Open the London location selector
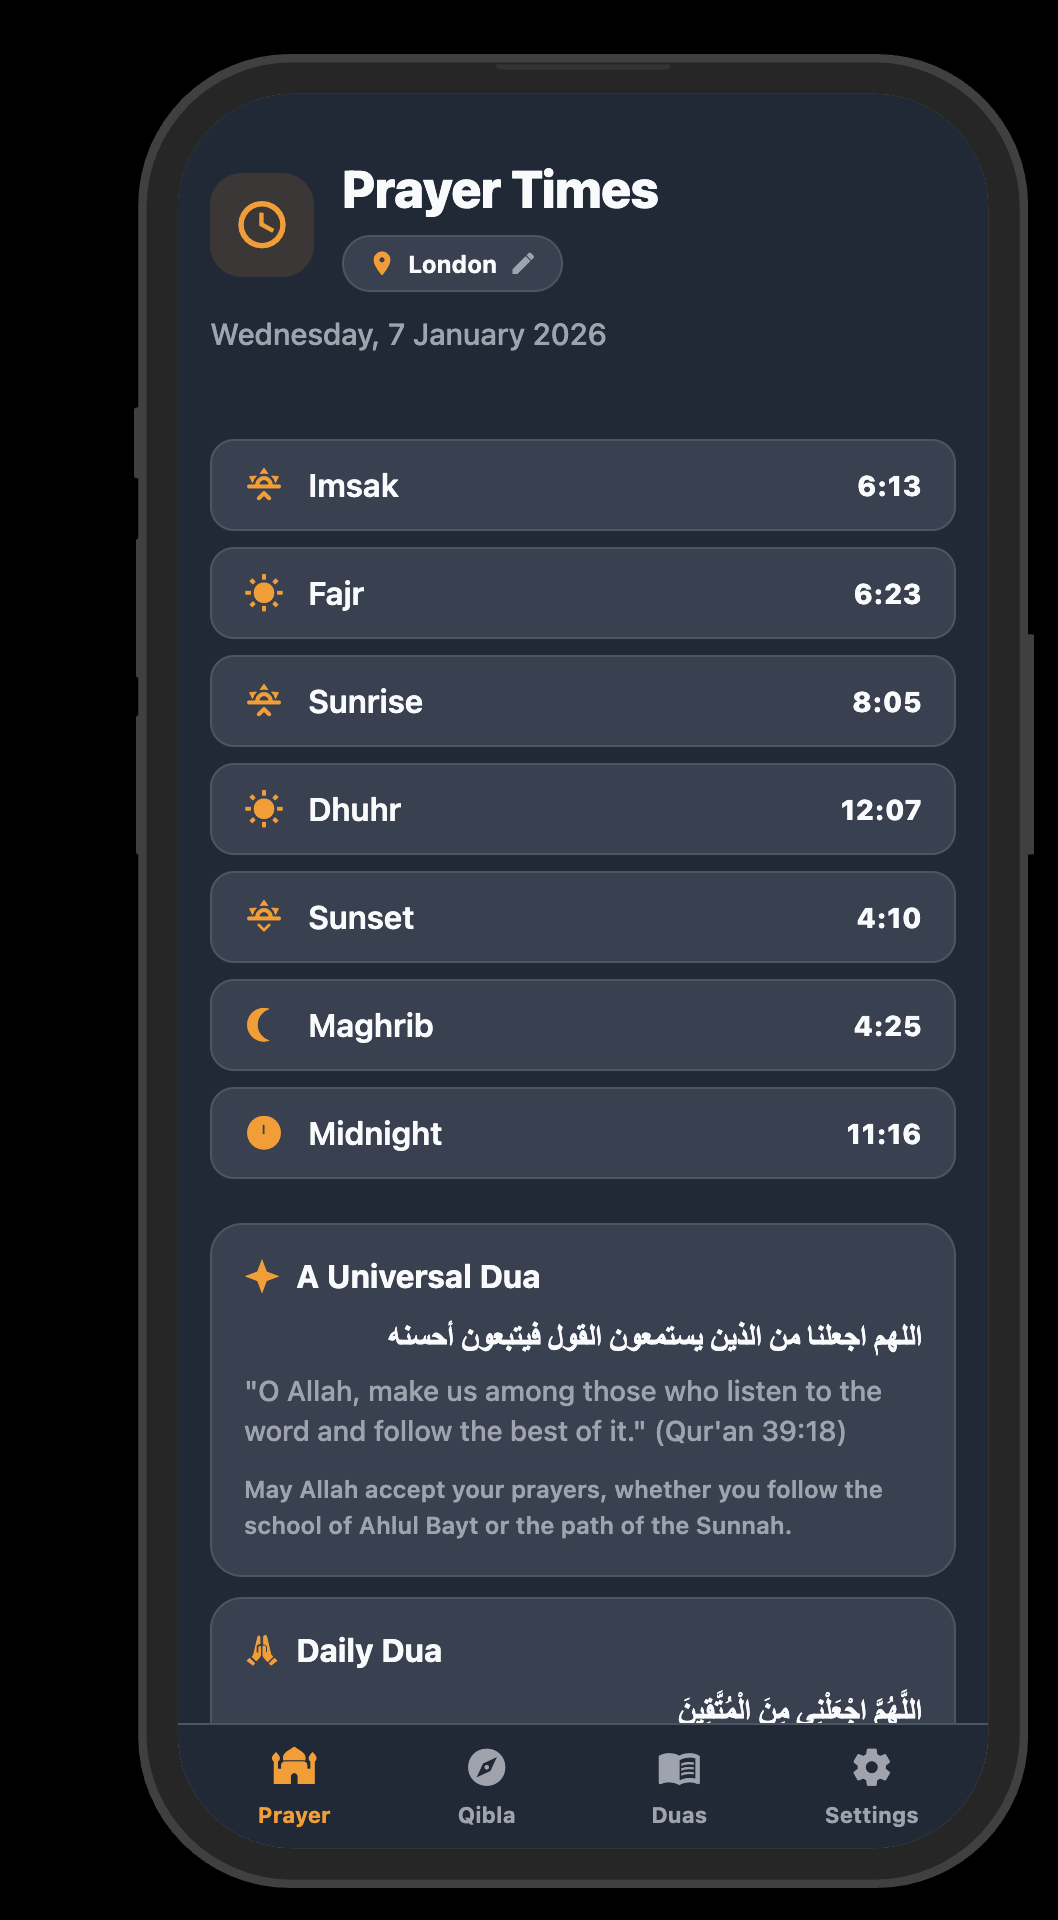The width and height of the screenshot is (1058, 1920). (452, 264)
